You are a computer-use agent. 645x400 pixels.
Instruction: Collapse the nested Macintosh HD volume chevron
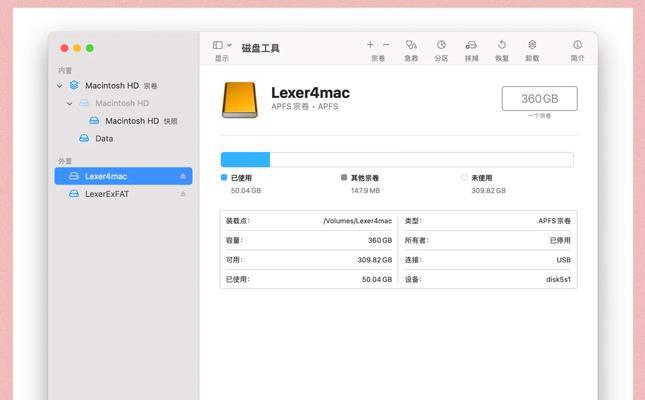tap(70, 104)
